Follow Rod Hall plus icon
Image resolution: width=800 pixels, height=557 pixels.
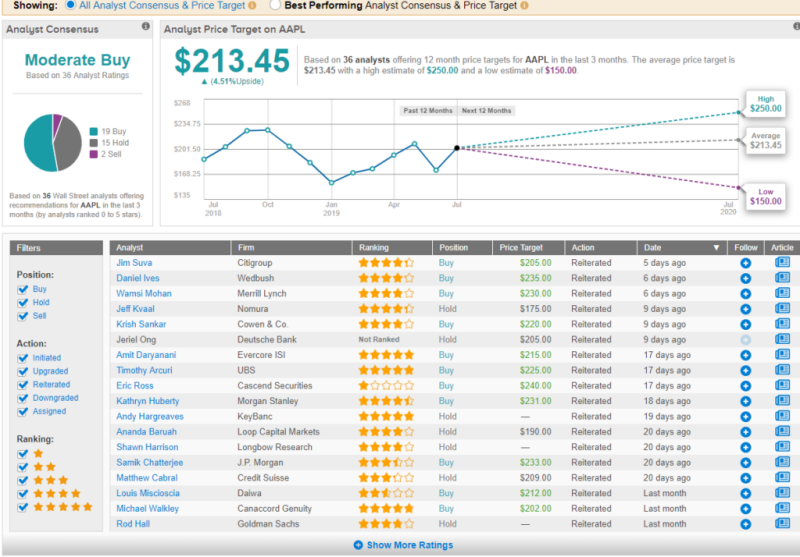click(x=745, y=524)
